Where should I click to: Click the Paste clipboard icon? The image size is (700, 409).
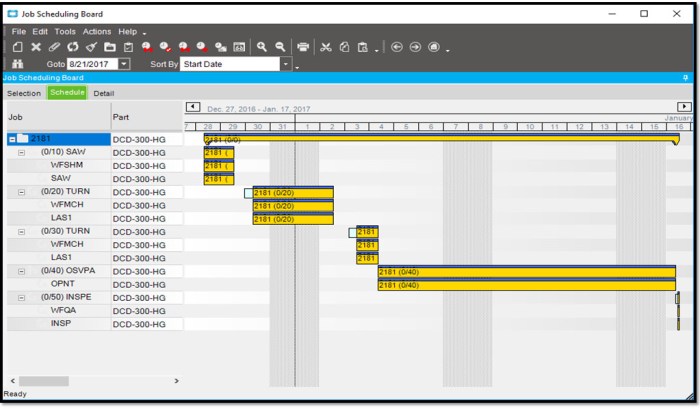coord(362,47)
